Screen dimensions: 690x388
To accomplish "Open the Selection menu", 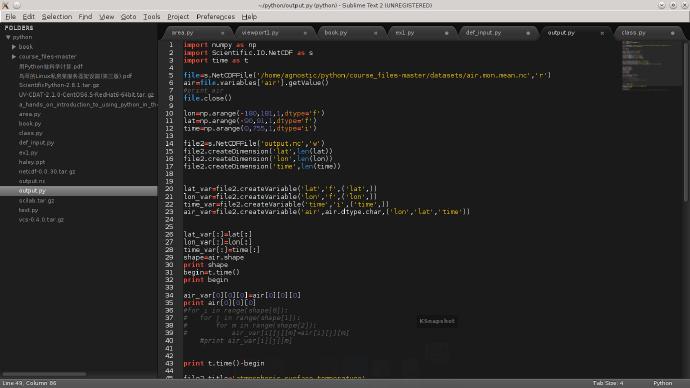I will [57, 17].
